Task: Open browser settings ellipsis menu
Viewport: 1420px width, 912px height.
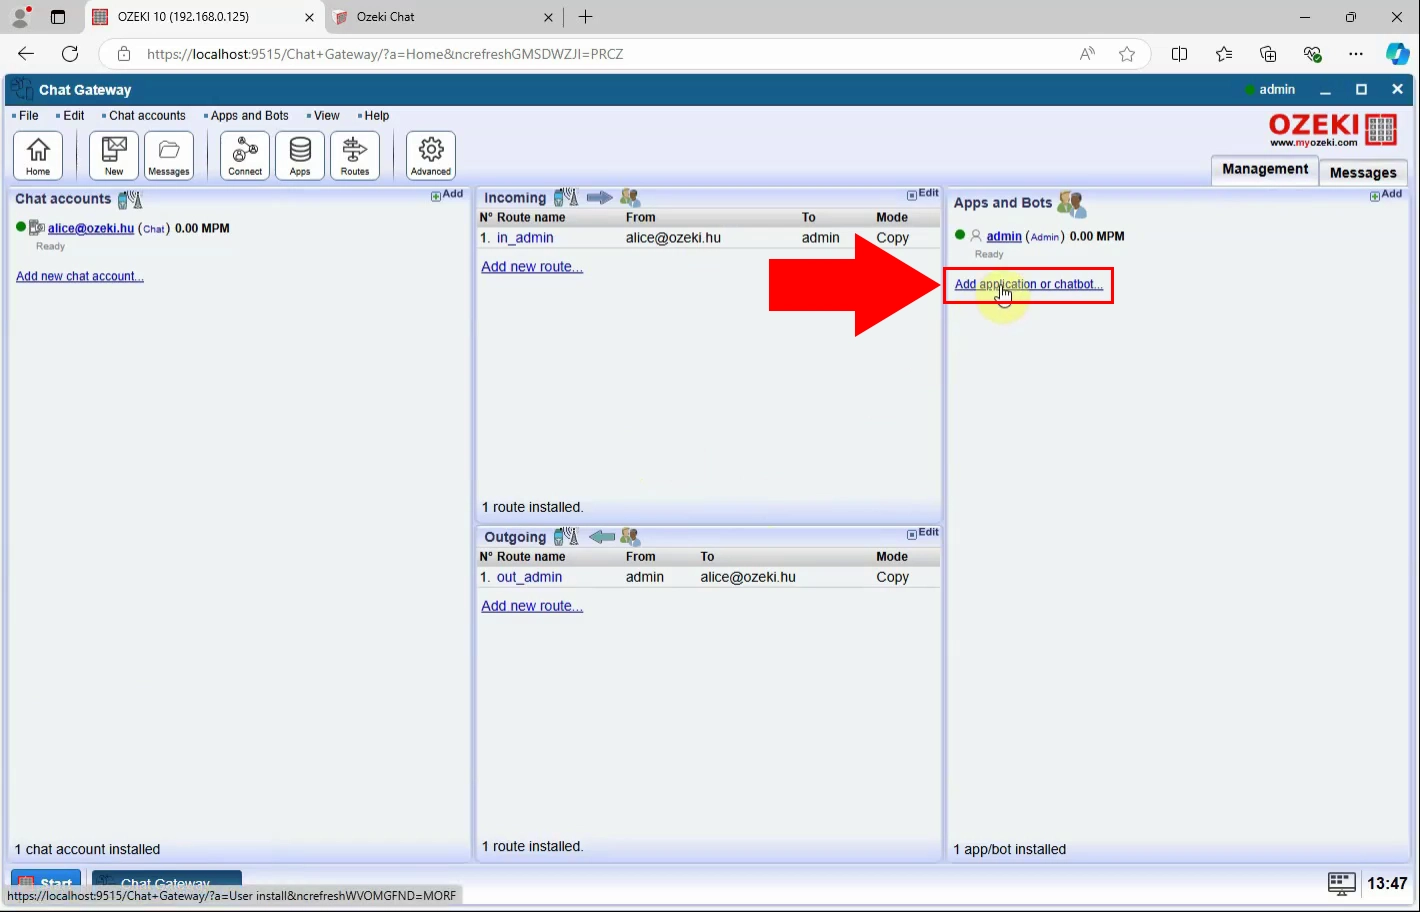Action: click(x=1356, y=54)
